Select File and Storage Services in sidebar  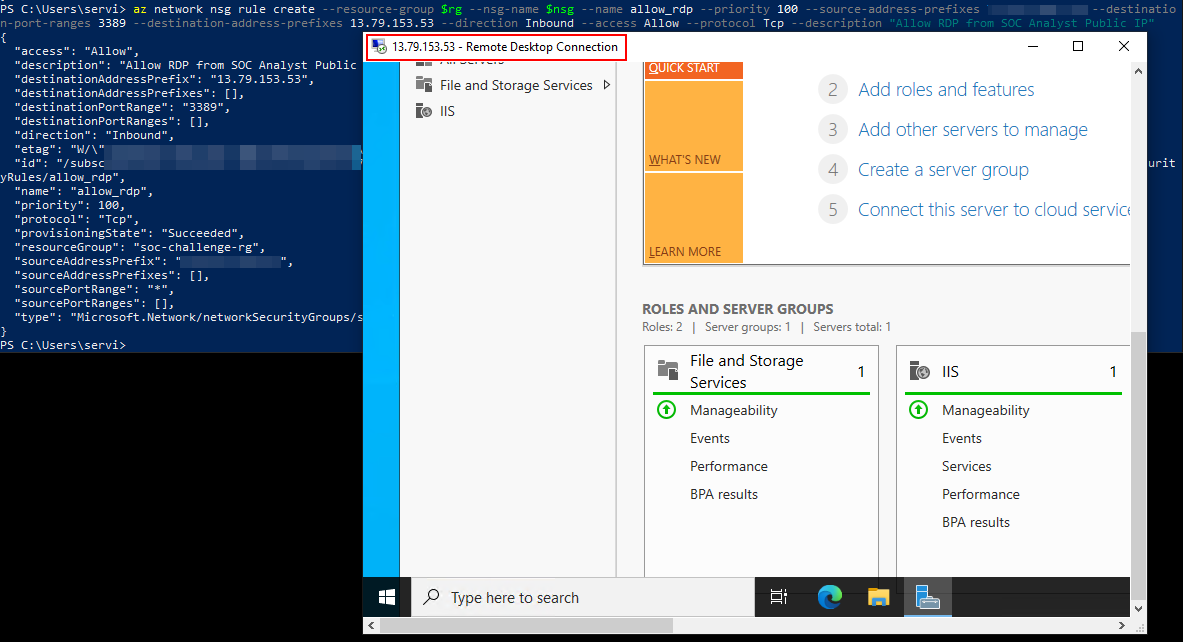tap(516, 85)
